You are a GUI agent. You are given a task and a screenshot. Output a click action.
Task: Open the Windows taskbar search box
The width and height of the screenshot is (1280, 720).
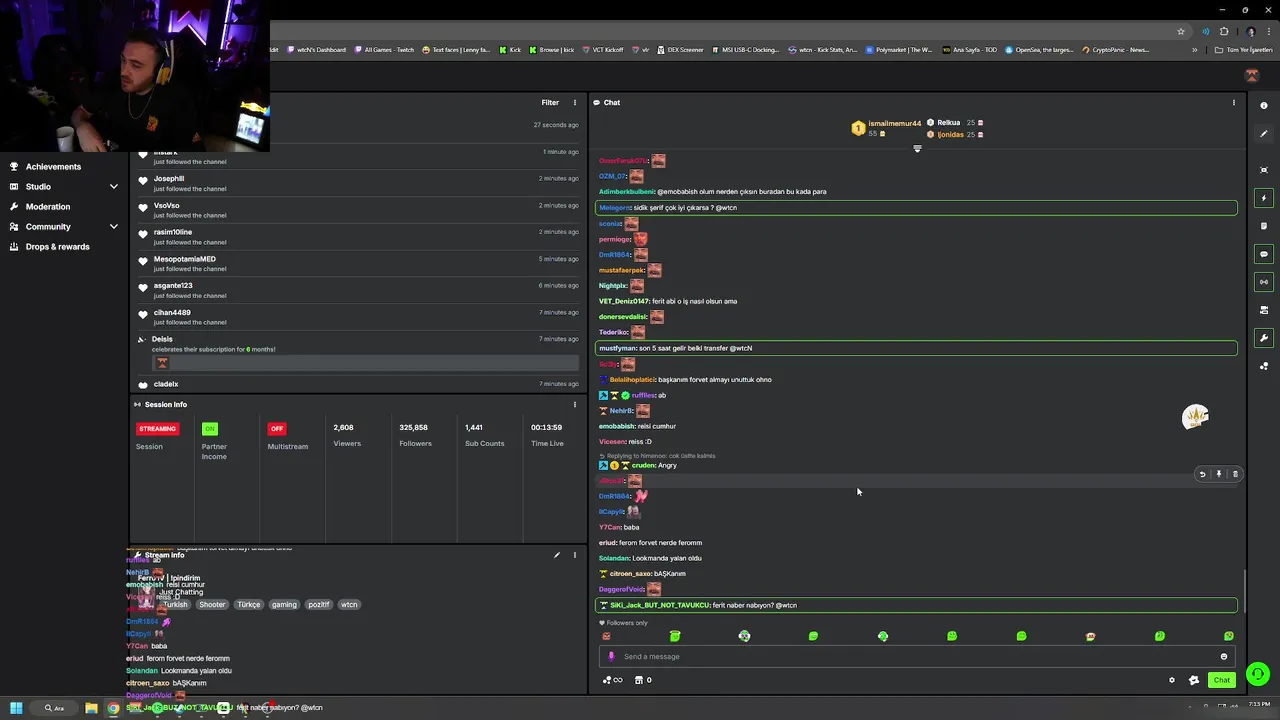point(55,708)
